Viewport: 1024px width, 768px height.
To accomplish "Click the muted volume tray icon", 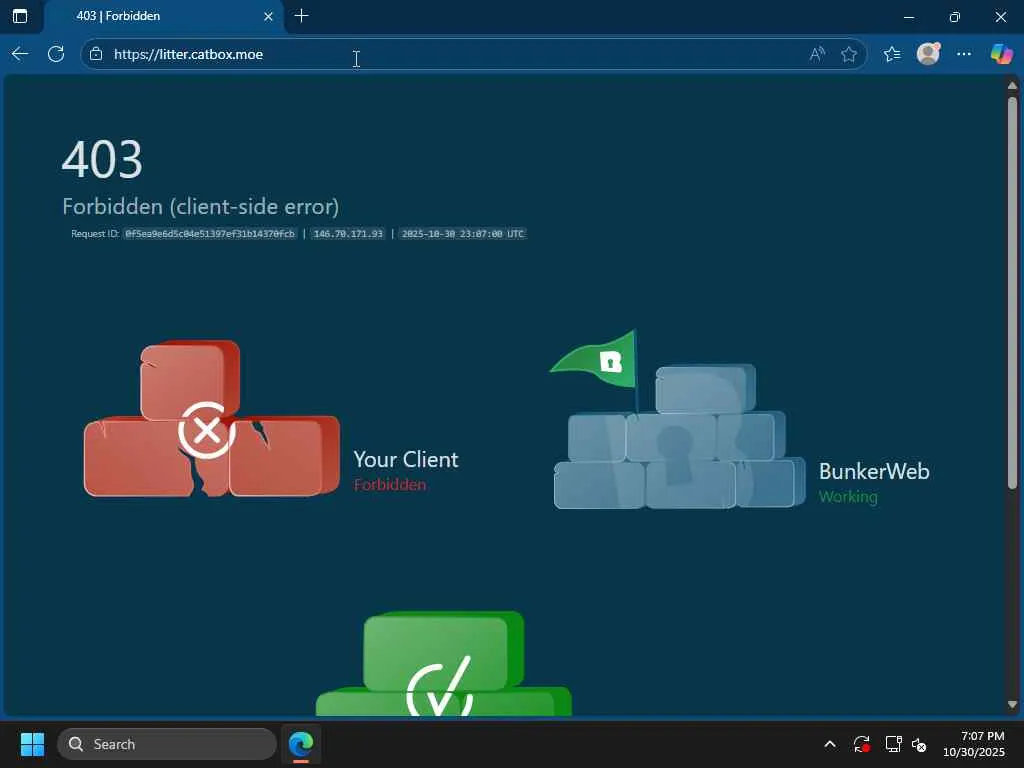I will click(x=919, y=744).
